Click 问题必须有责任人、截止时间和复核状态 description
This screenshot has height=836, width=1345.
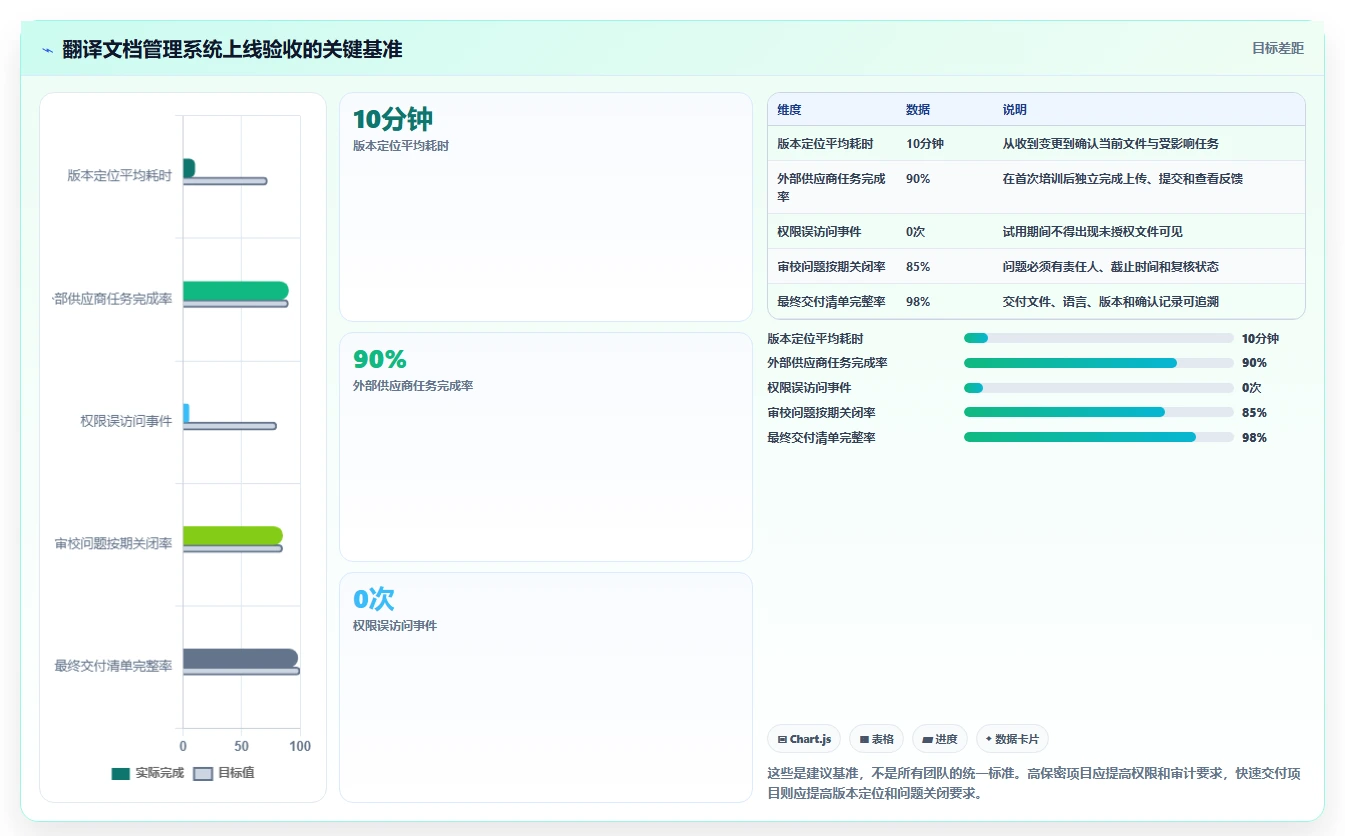[x=1111, y=267]
